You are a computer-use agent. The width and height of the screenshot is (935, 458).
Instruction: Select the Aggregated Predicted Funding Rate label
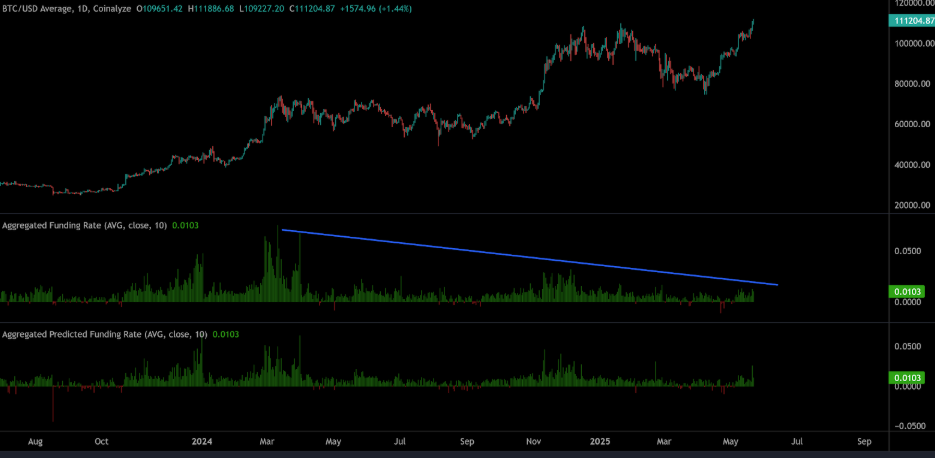(x=101, y=334)
